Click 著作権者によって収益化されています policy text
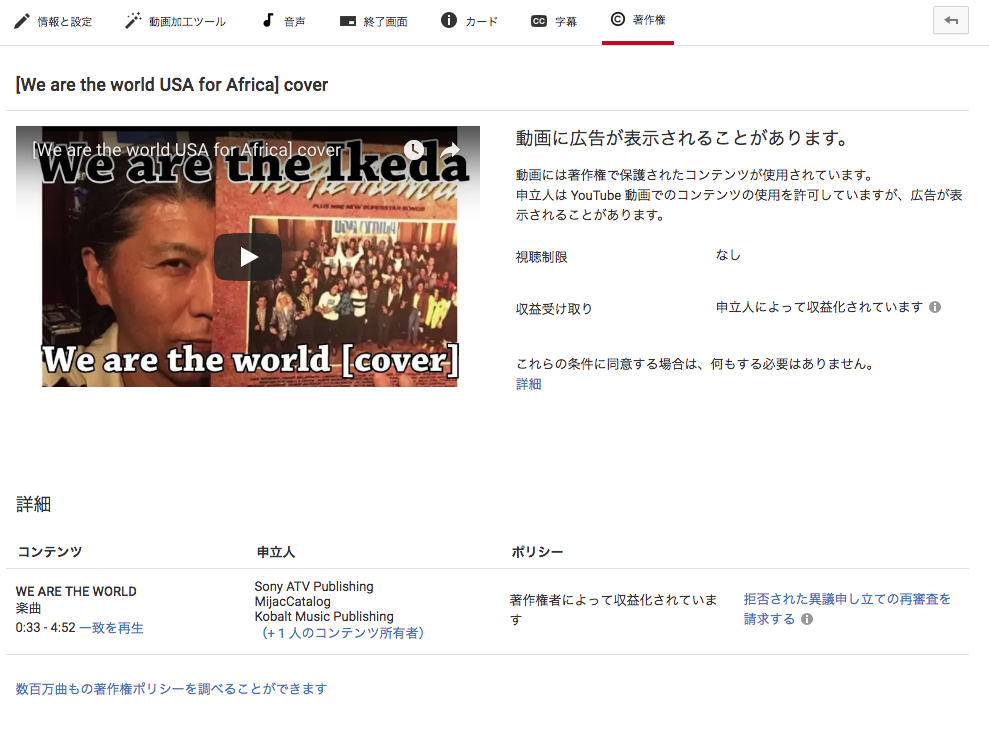 pyautogui.click(x=613, y=609)
